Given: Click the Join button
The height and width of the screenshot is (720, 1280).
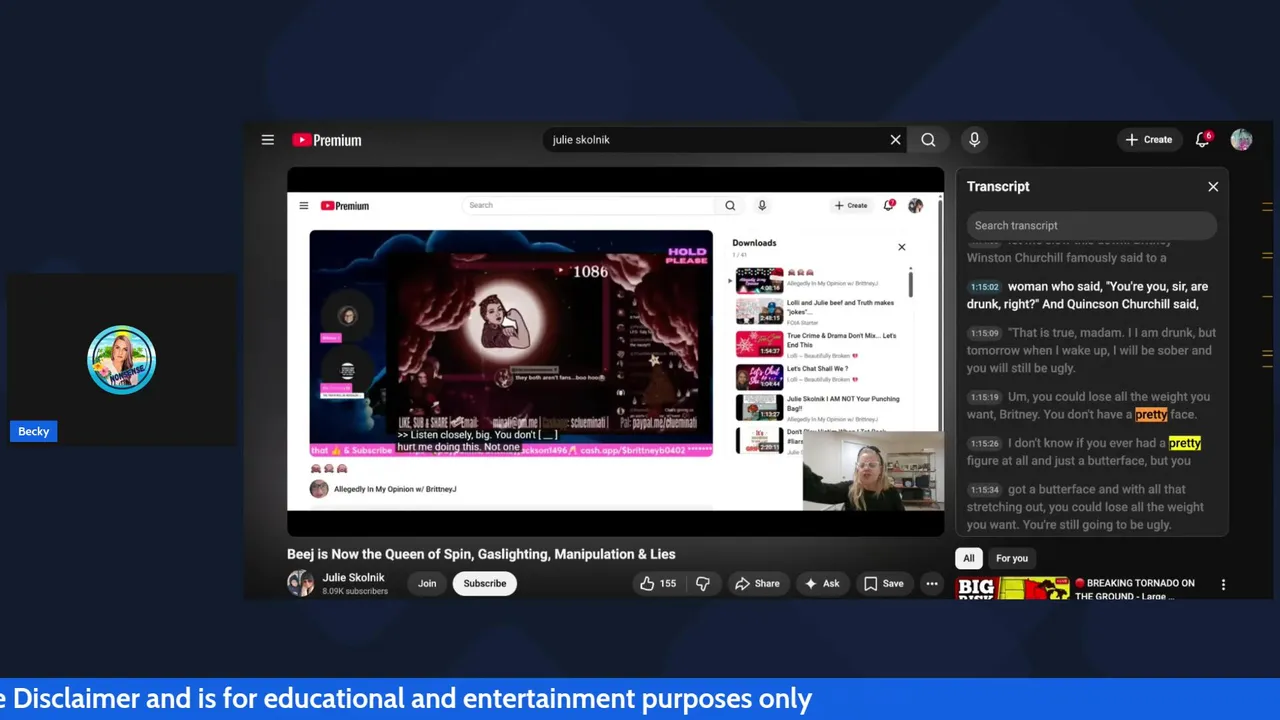Looking at the screenshot, I should tap(427, 583).
